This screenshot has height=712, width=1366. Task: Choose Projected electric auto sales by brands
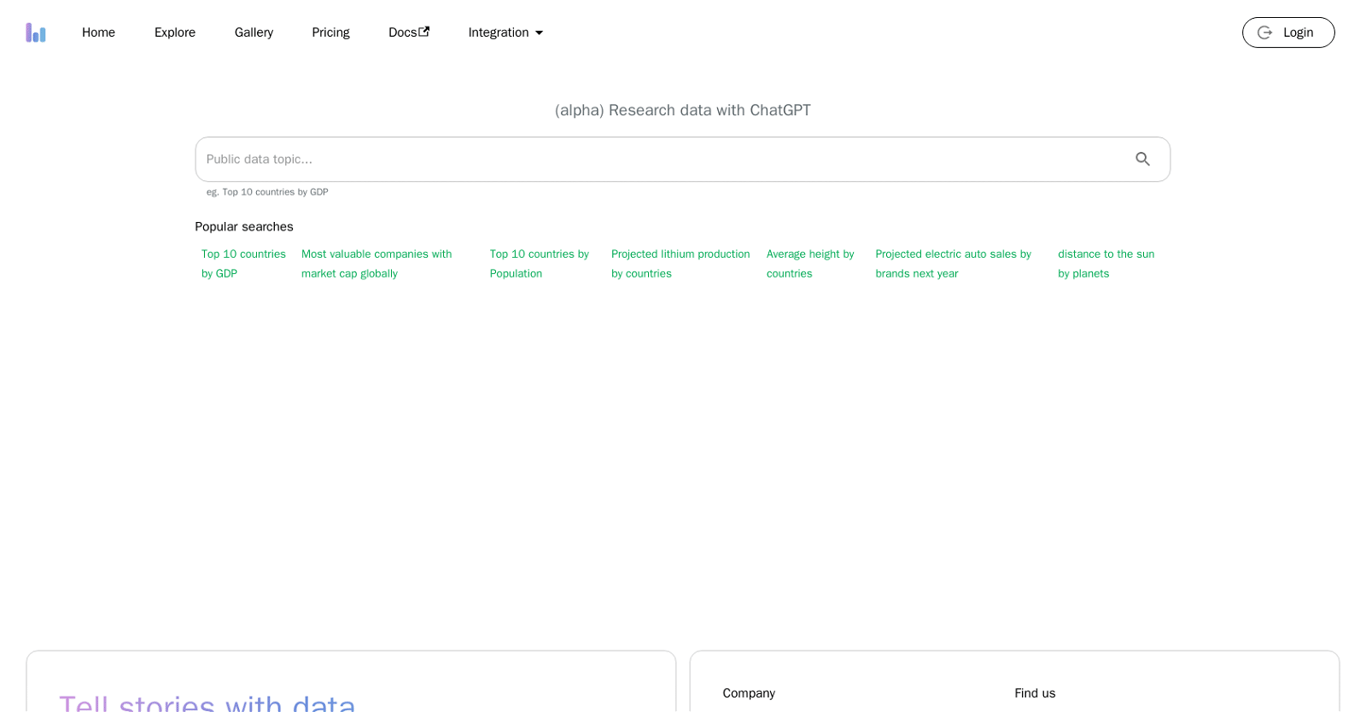pyautogui.click(x=958, y=263)
